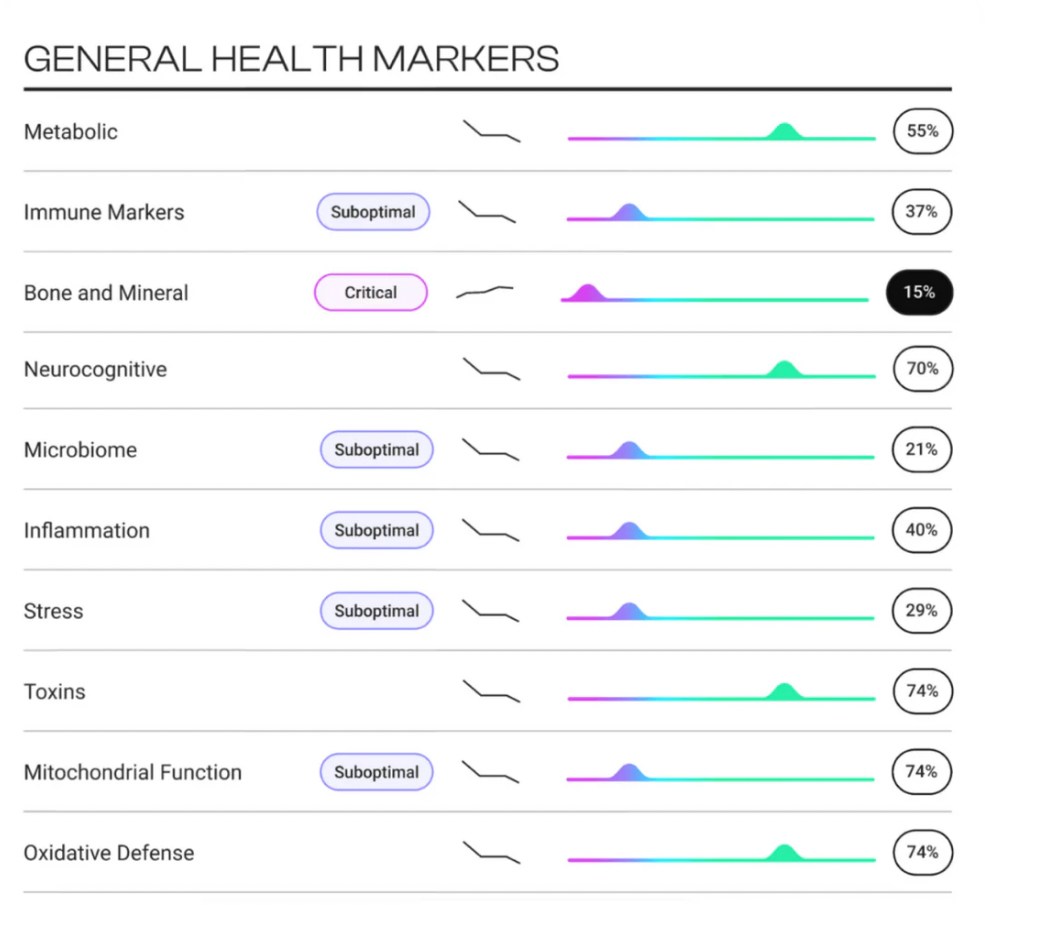
Task: Click the Critical badge for Bone and Mineral
Action: coord(371,293)
